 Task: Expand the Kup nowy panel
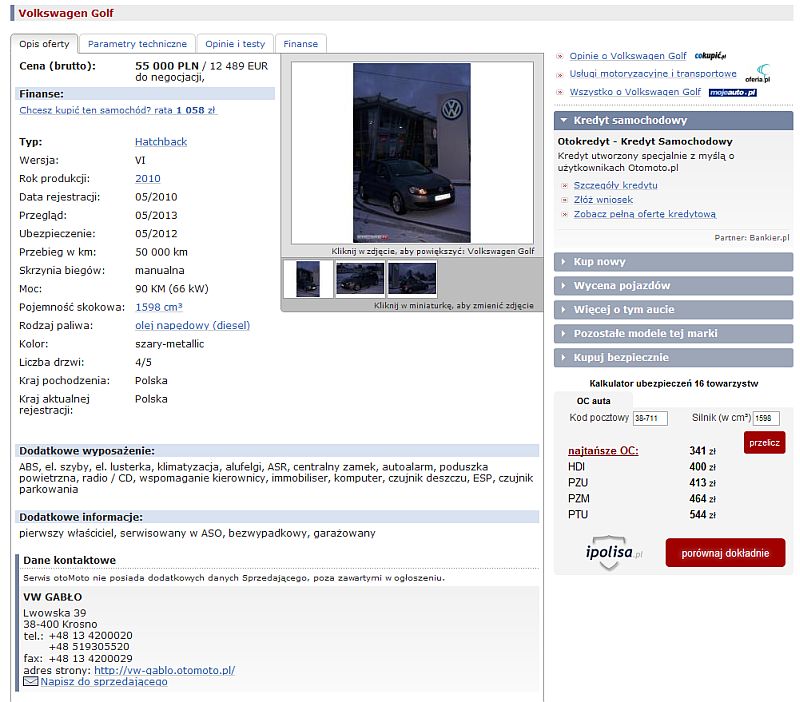[x=673, y=262]
